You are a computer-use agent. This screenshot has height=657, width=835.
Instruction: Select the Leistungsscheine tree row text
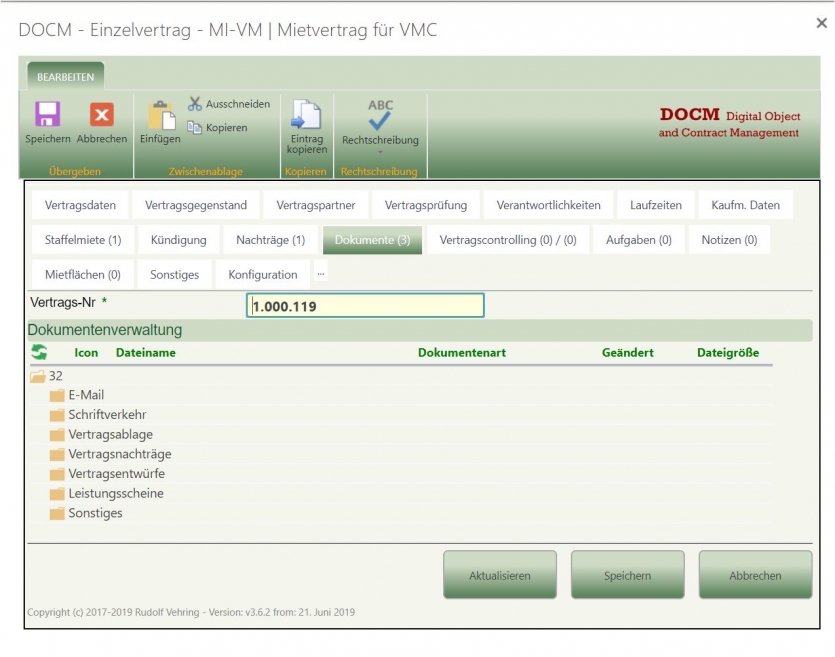click(x=116, y=493)
